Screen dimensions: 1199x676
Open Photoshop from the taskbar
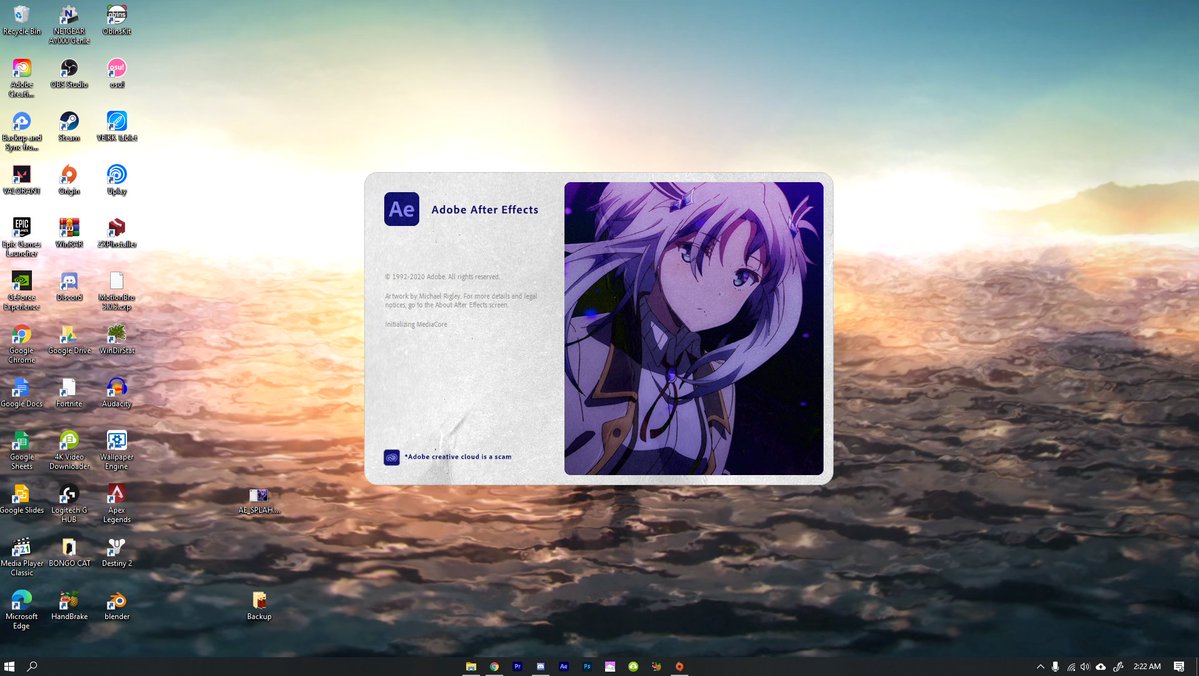(587, 666)
